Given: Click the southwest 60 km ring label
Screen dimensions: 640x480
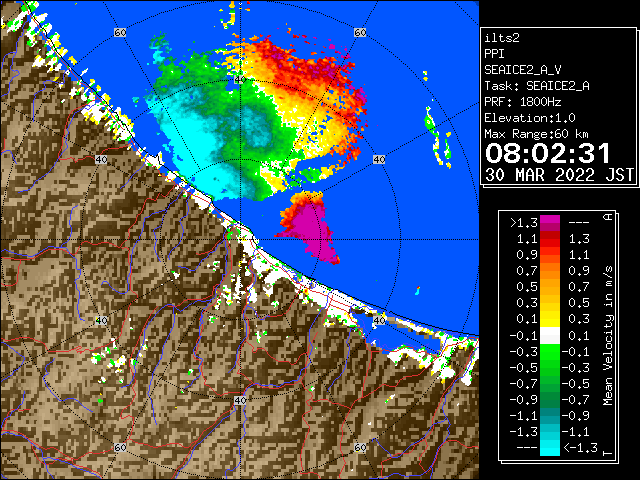Looking at the screenshot, I should (x=120, y=447).
